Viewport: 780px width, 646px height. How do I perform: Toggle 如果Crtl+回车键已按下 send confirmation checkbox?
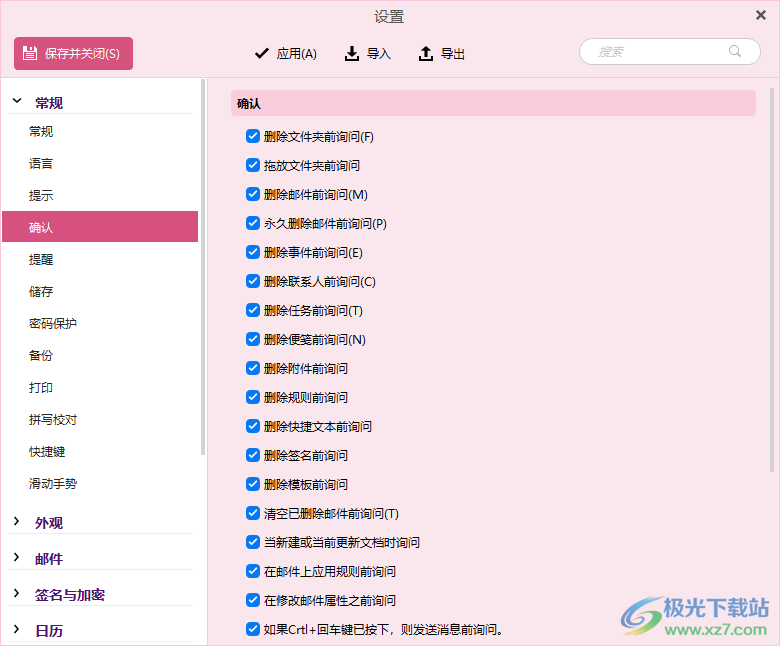(253, 629)
